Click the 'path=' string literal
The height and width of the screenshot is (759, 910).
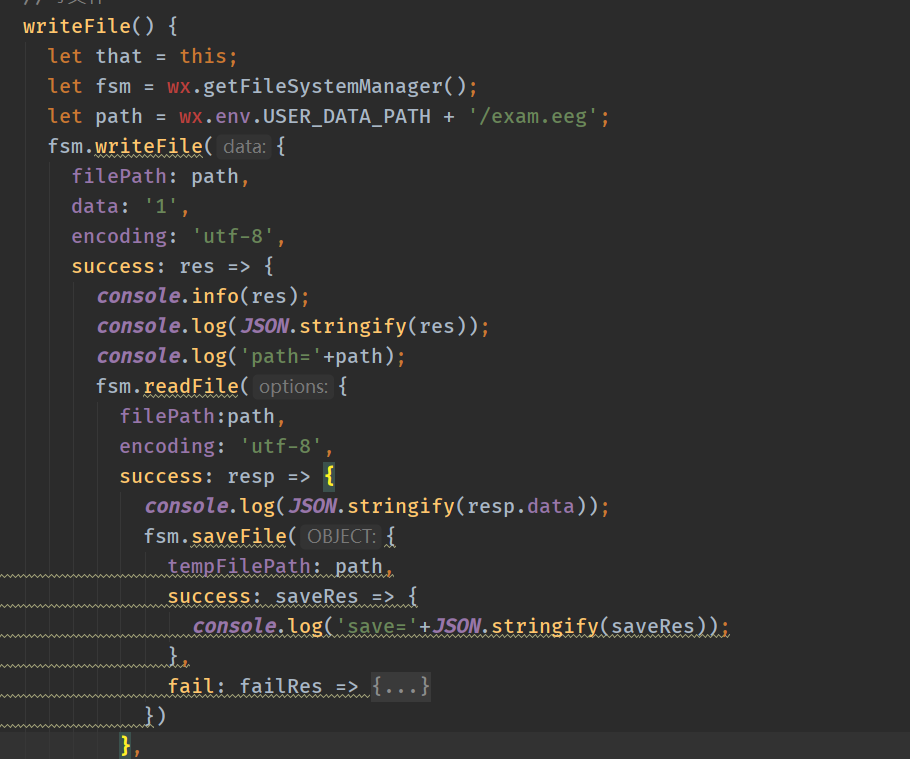(281, 357)
